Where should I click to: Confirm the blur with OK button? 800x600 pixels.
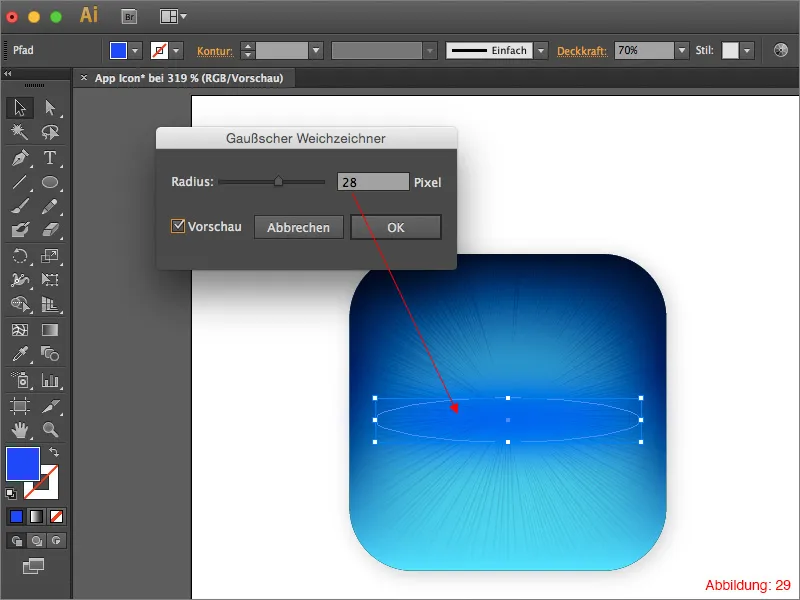396,227
